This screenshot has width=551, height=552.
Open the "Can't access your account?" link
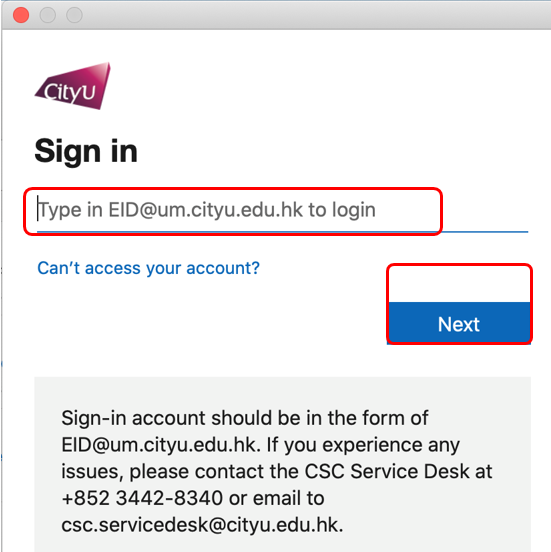(148, 268)
